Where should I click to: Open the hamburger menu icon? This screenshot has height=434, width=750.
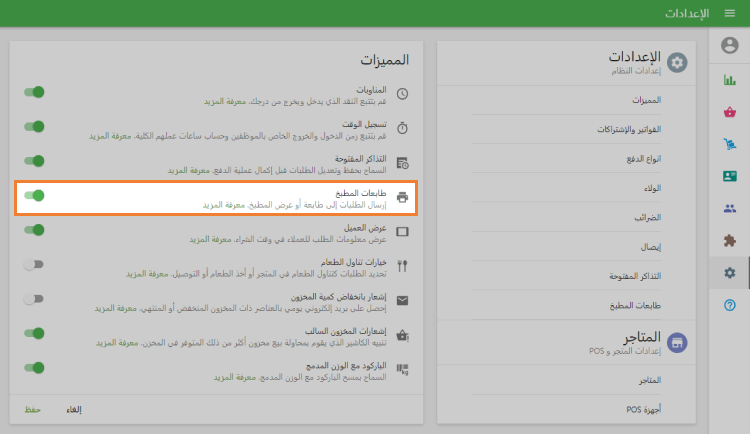coord(729,13)
